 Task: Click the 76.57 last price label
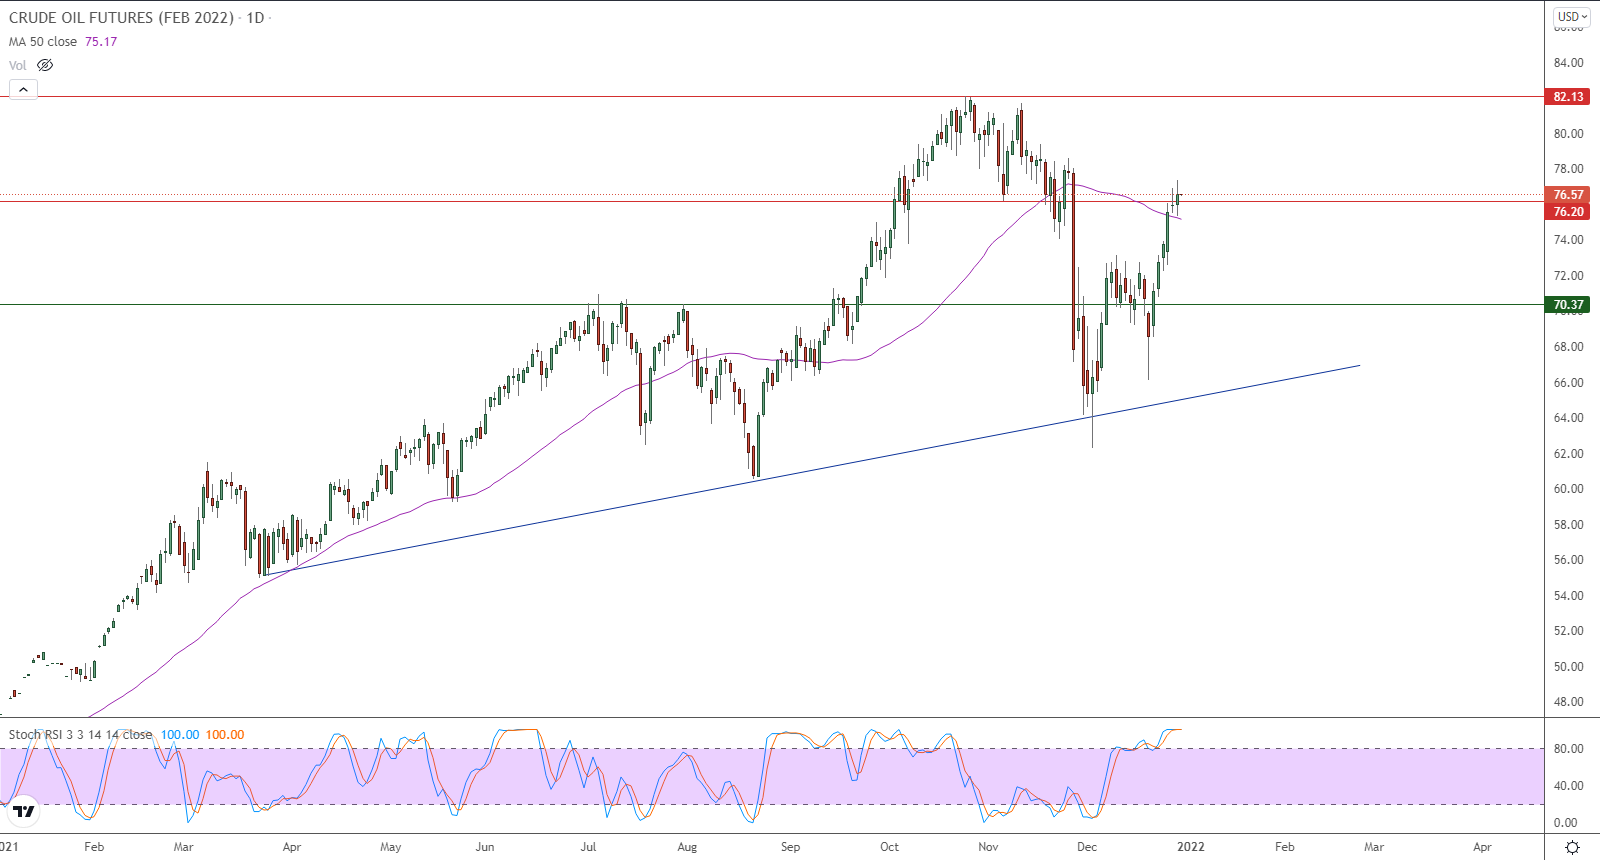pos(1568,195)
